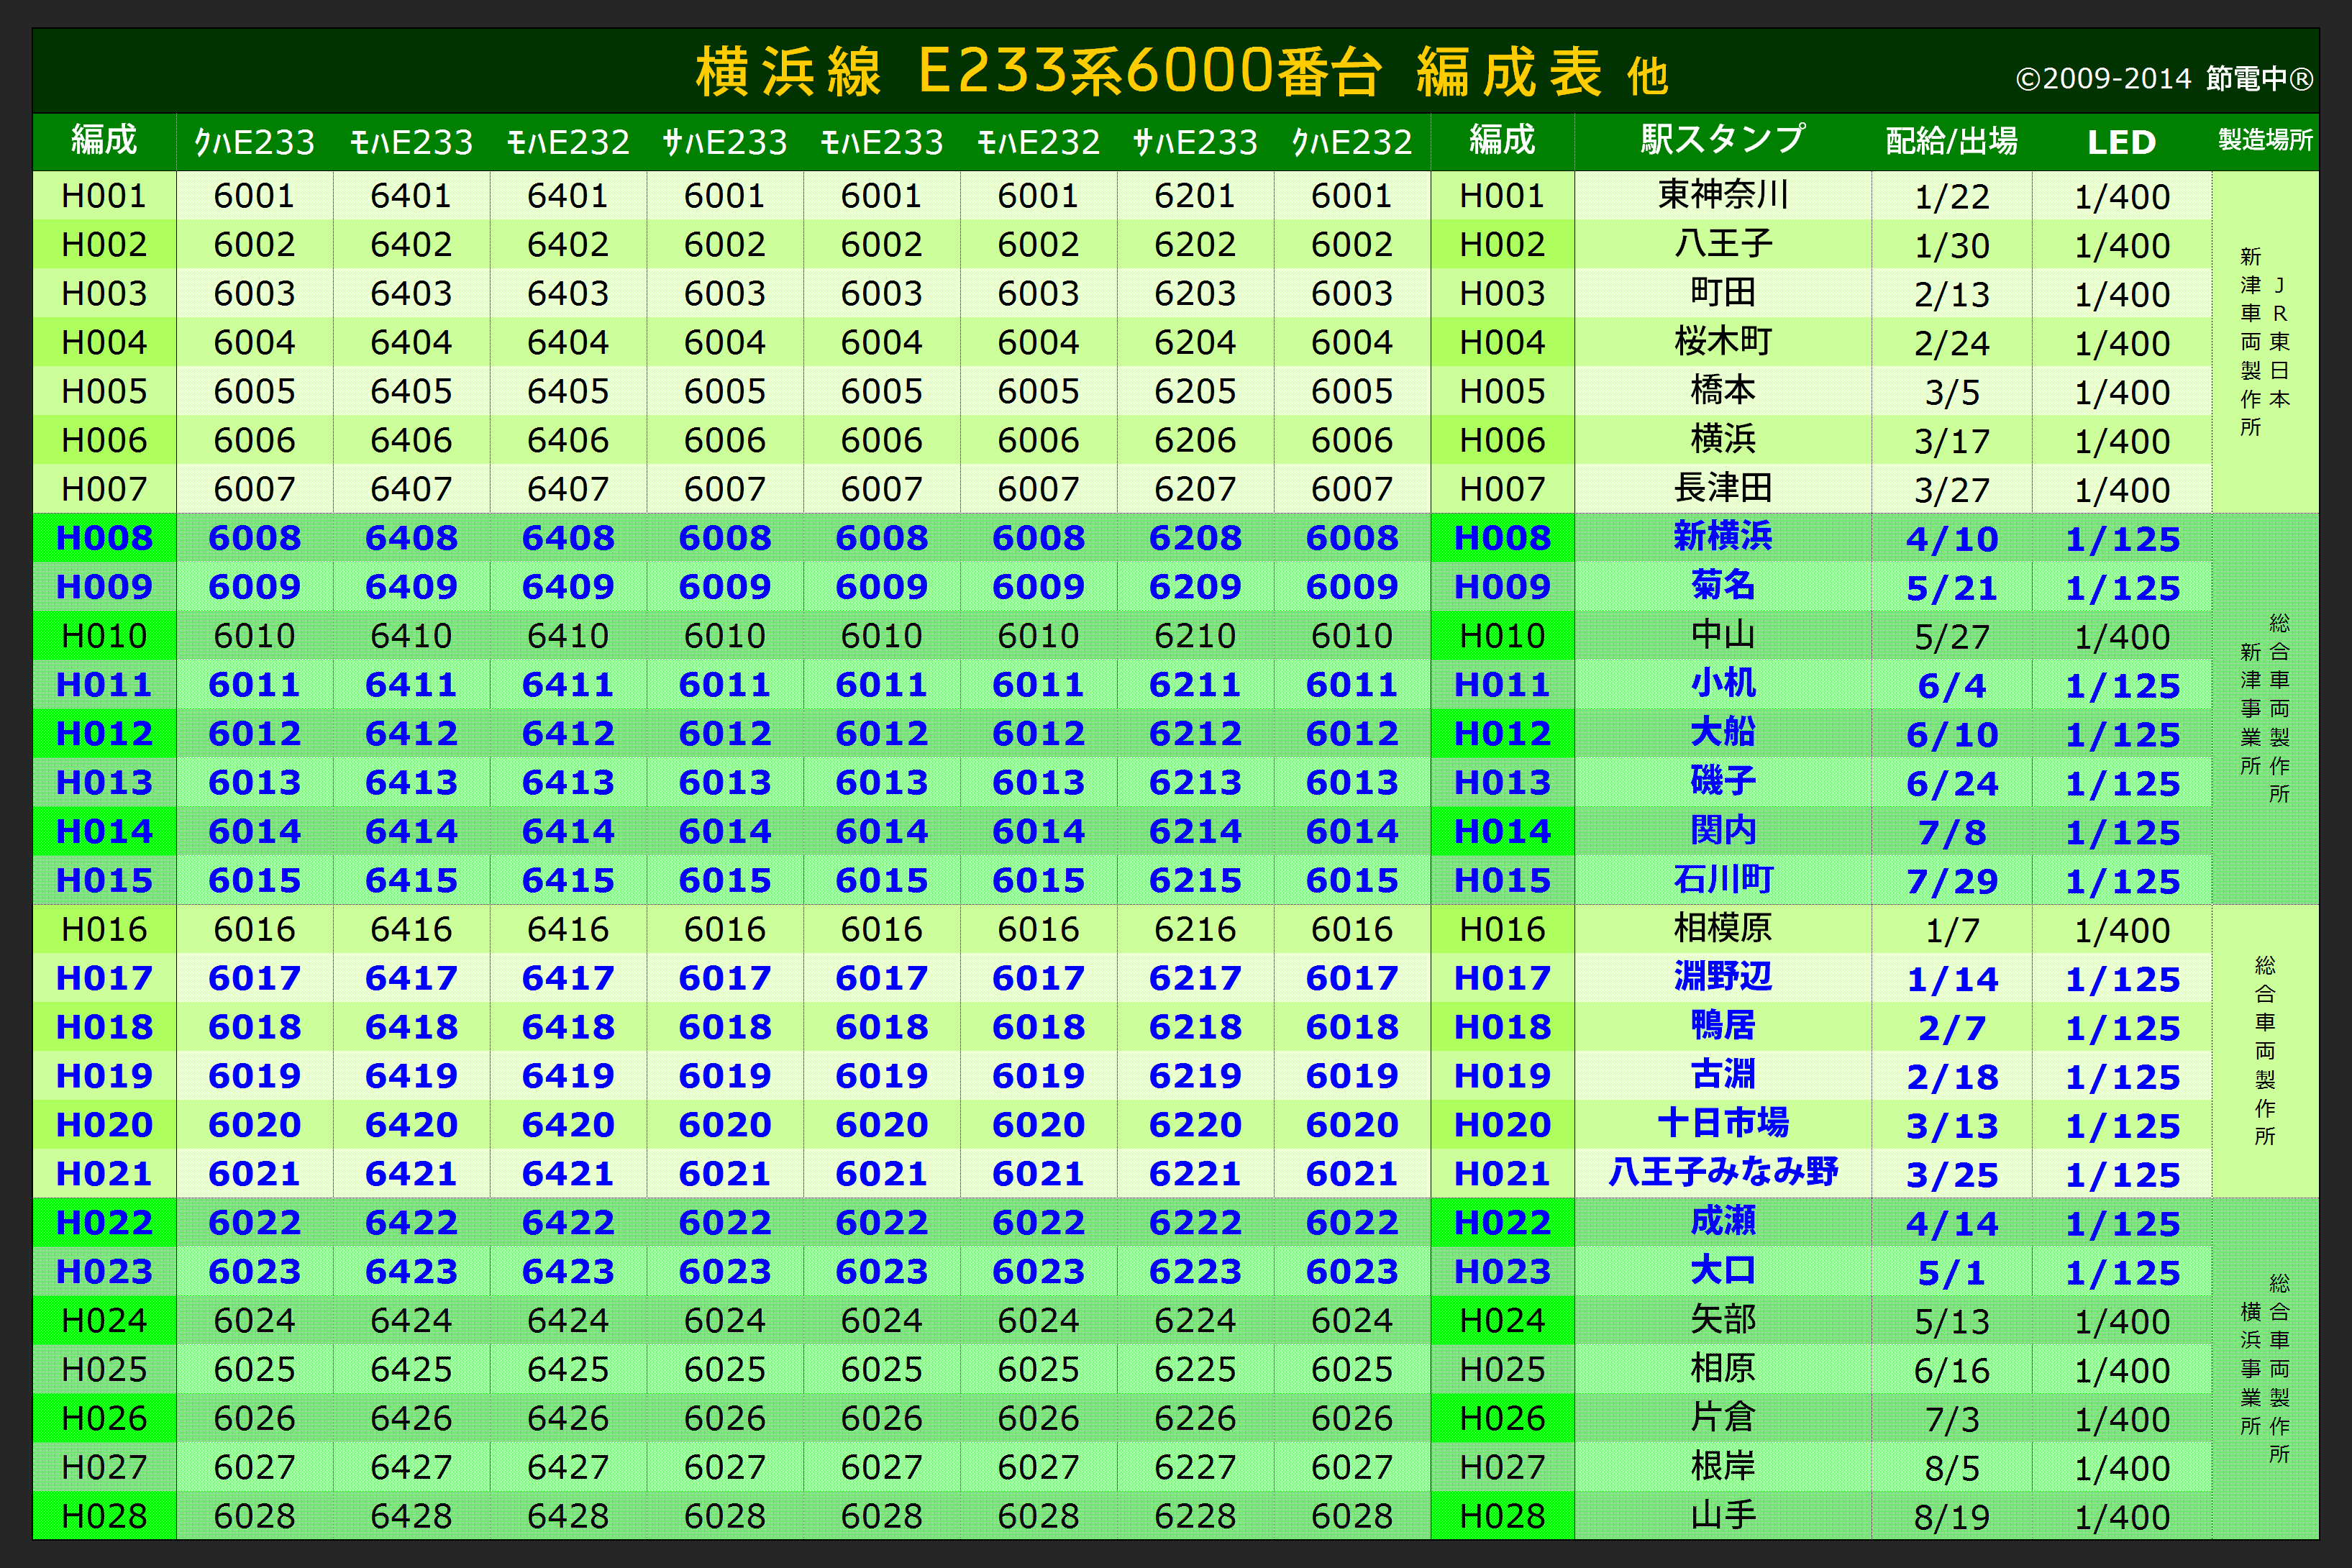
Task: Click the 小机 station cell
Action: point(1722,684)
